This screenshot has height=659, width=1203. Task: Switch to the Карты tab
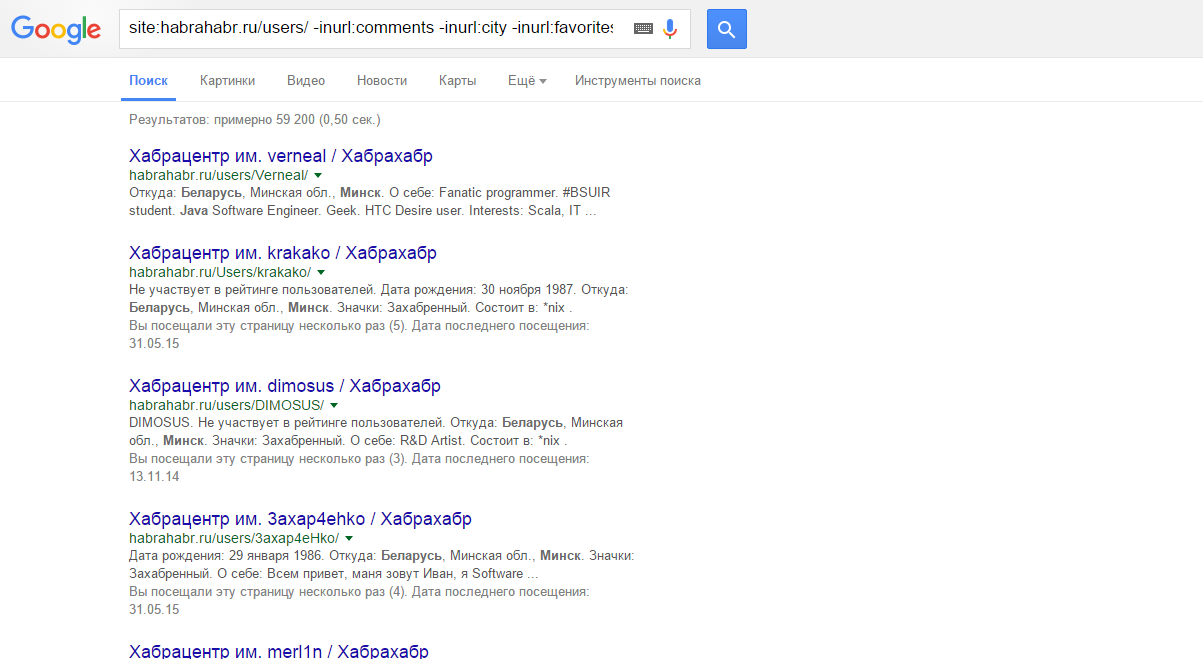(457, 81)
